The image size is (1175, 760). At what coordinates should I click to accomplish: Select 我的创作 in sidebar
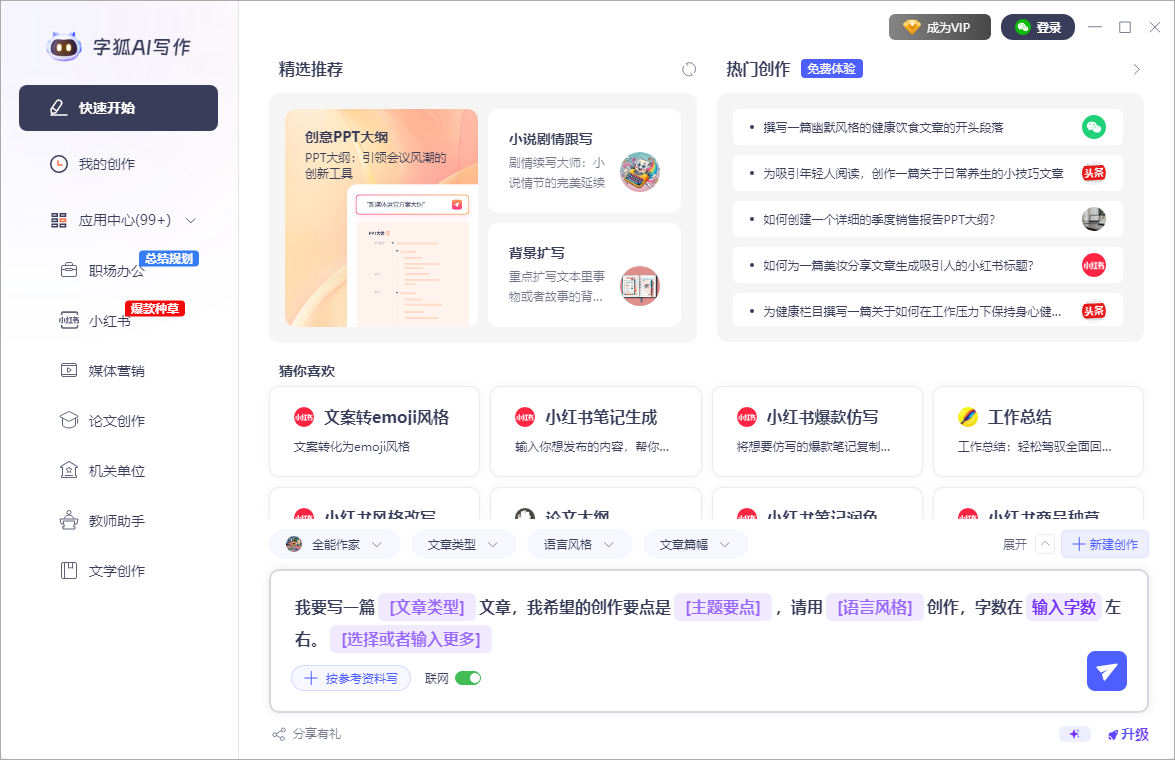106,164
